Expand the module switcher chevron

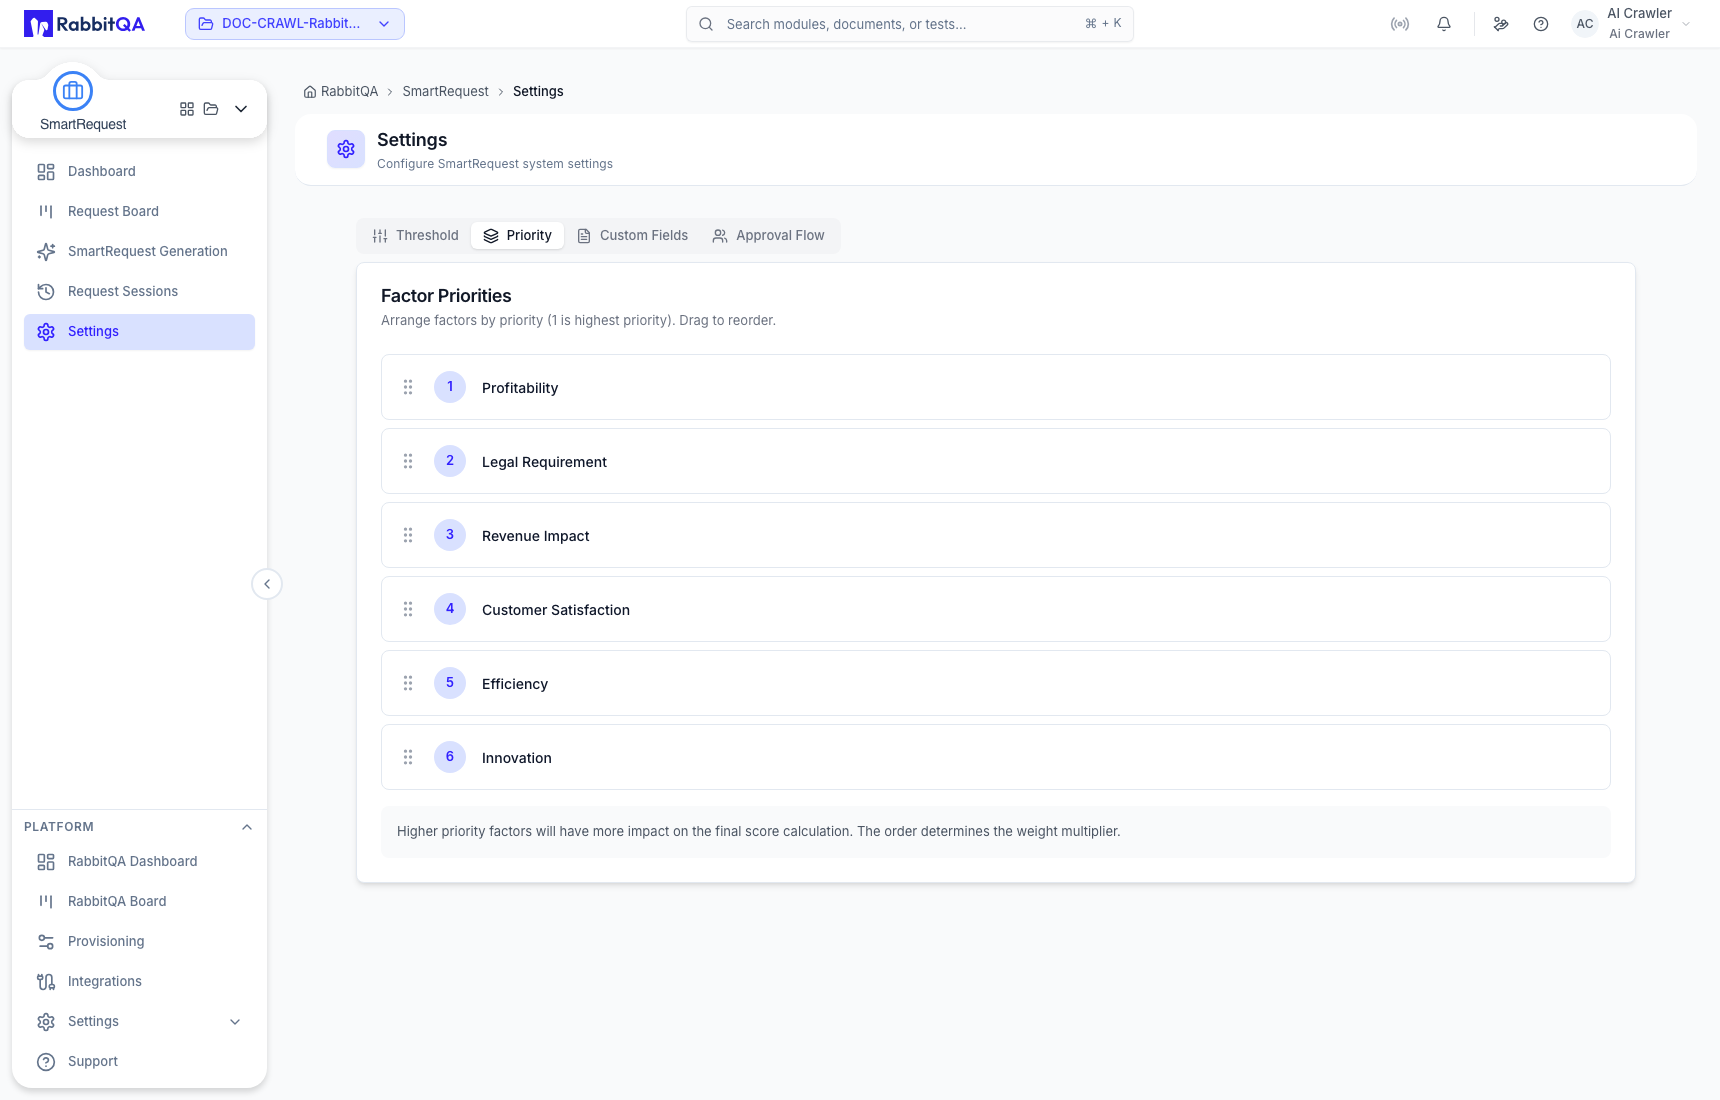pos(241,109)
